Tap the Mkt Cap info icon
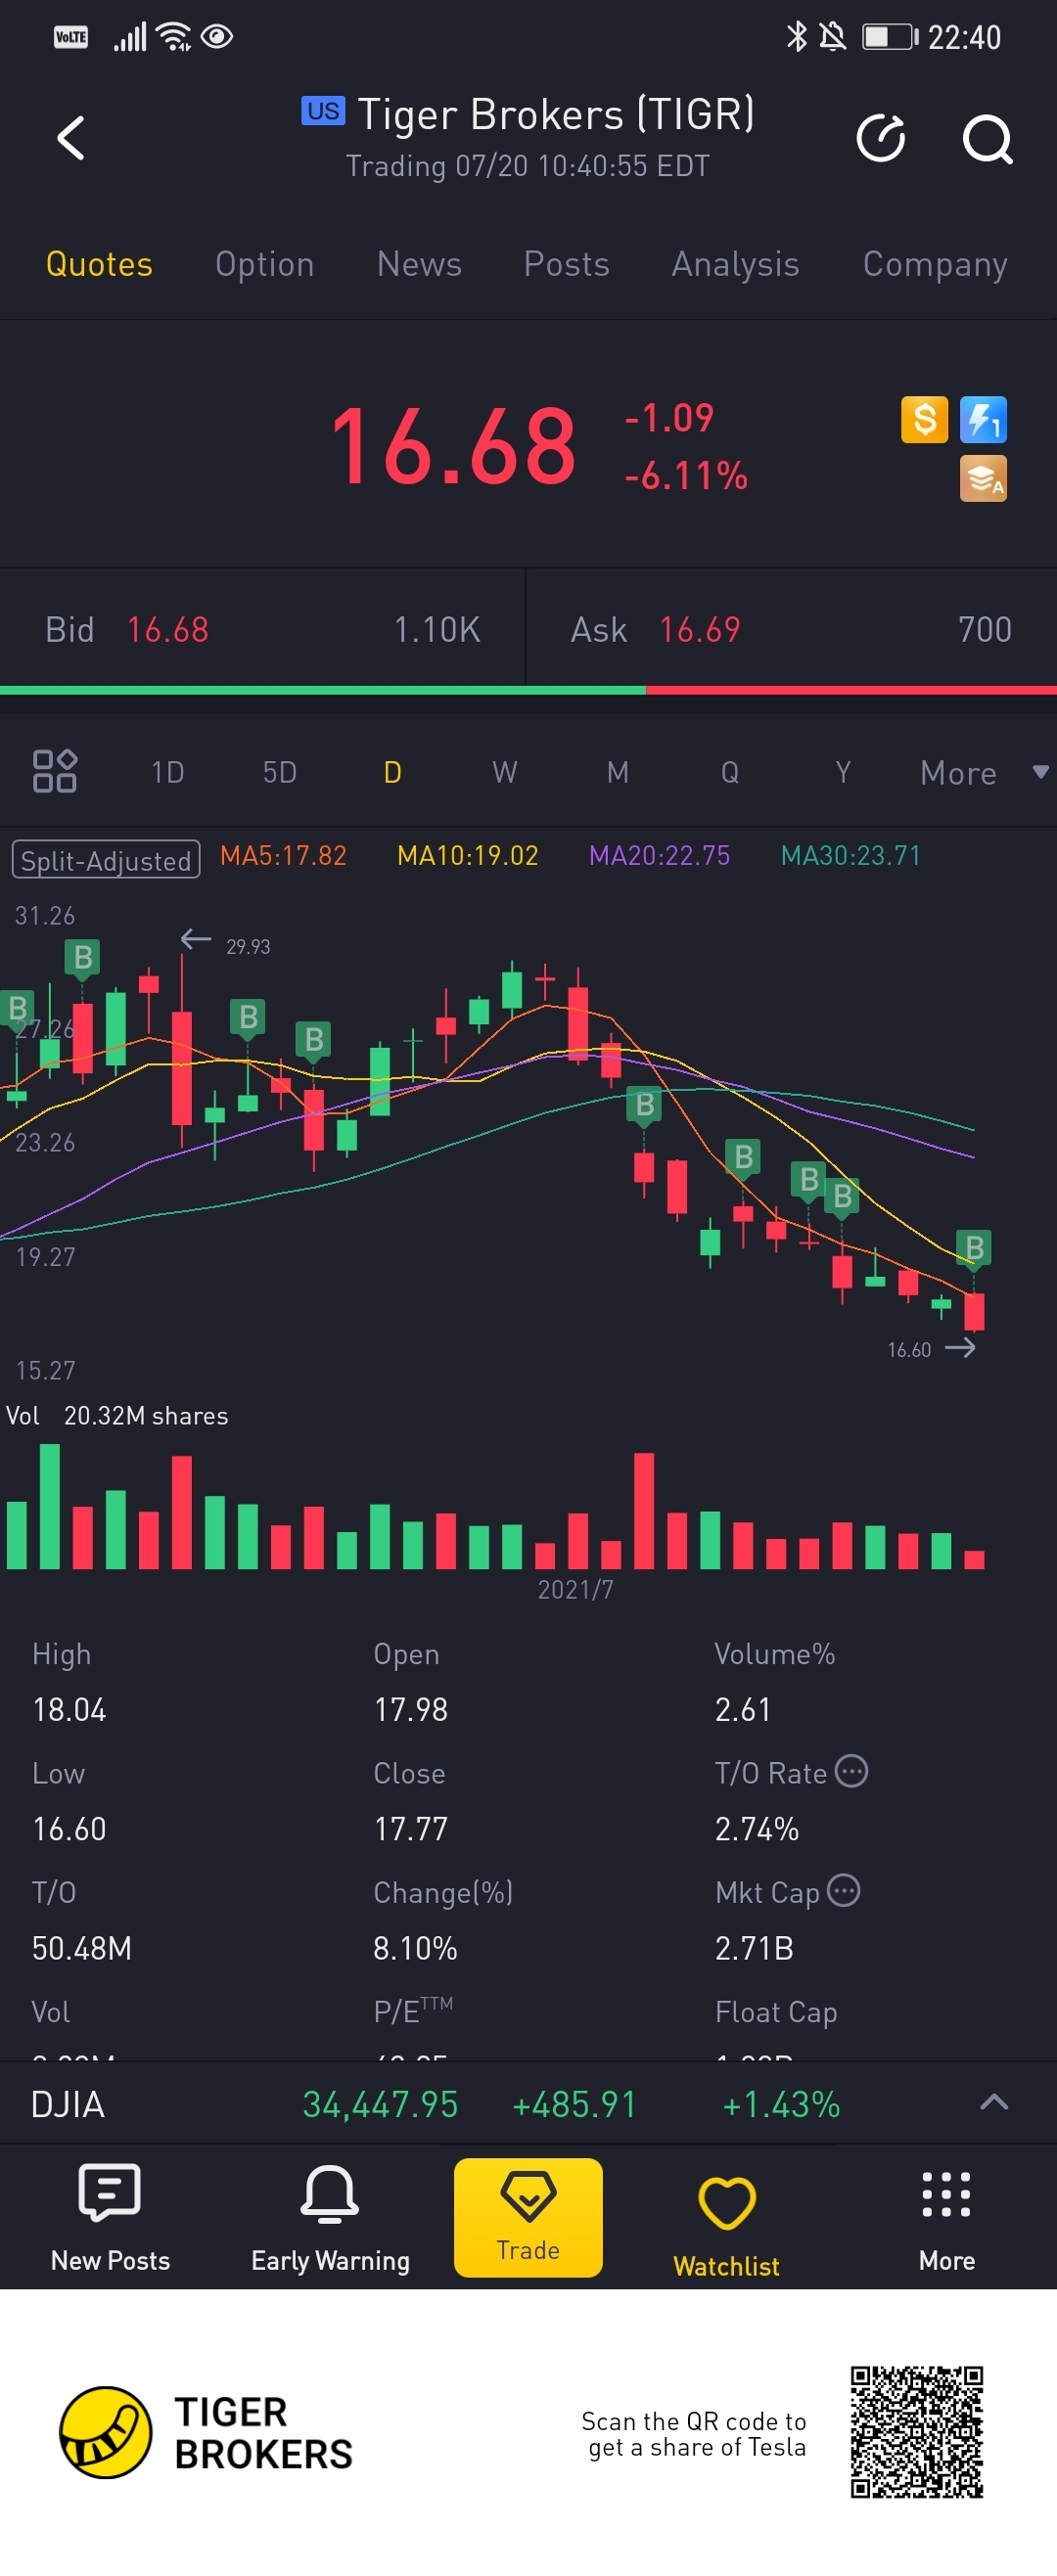This screenshot has height=2576, width=1057. 844,1890
